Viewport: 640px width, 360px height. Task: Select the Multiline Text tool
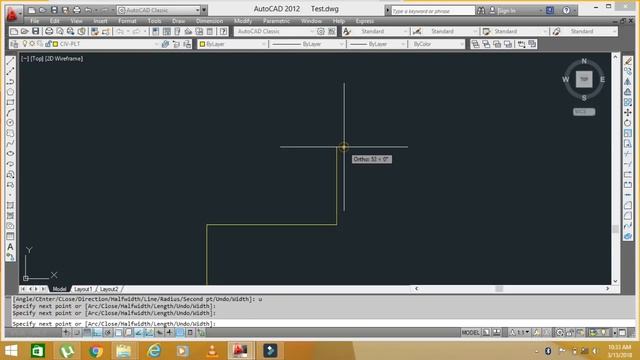click(x=11, y=247)
